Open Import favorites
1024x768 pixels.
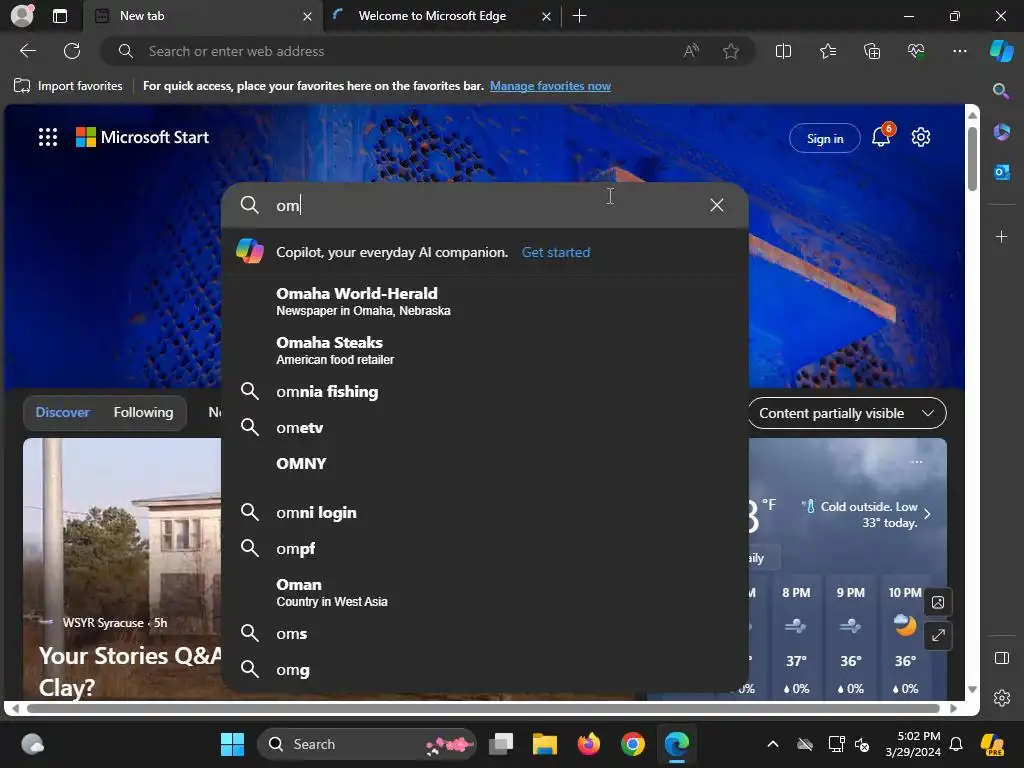point(69,86)
